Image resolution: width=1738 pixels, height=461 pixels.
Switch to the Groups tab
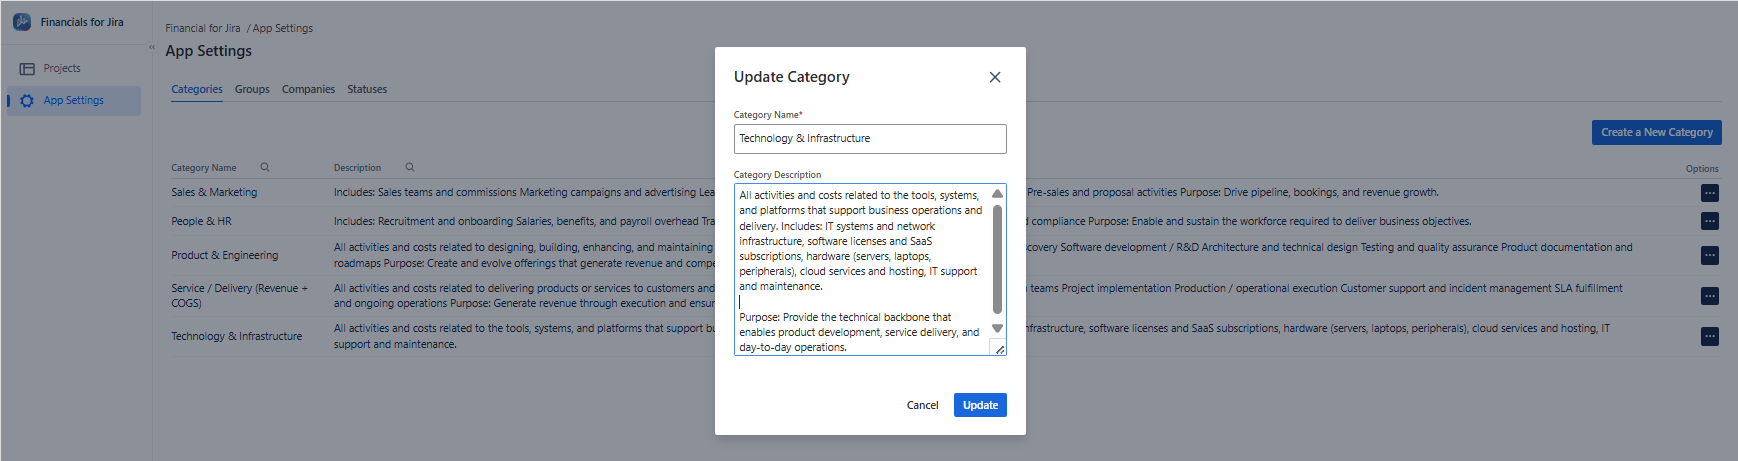[x=252, y=89]
